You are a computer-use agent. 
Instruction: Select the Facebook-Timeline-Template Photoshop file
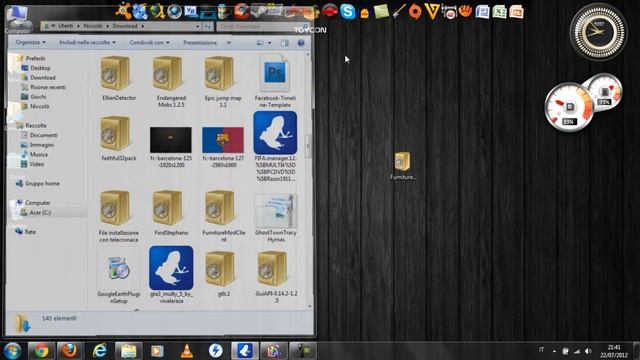tap(275, 81)
